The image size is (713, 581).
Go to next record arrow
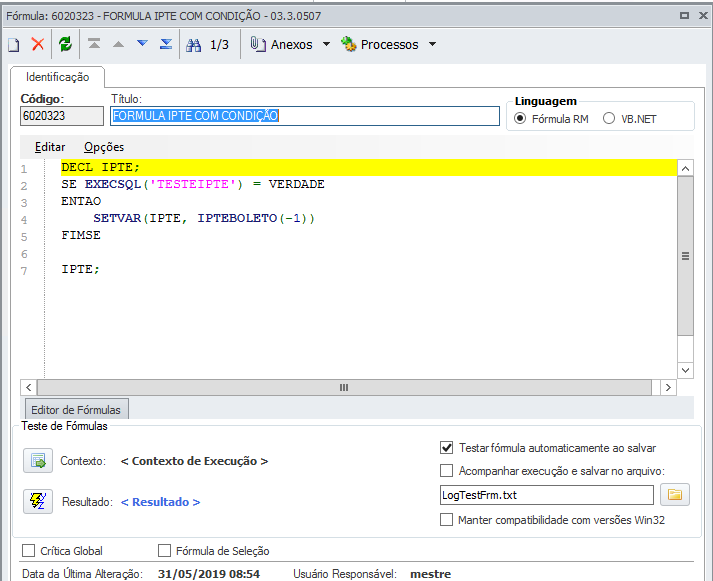(142, 43)
